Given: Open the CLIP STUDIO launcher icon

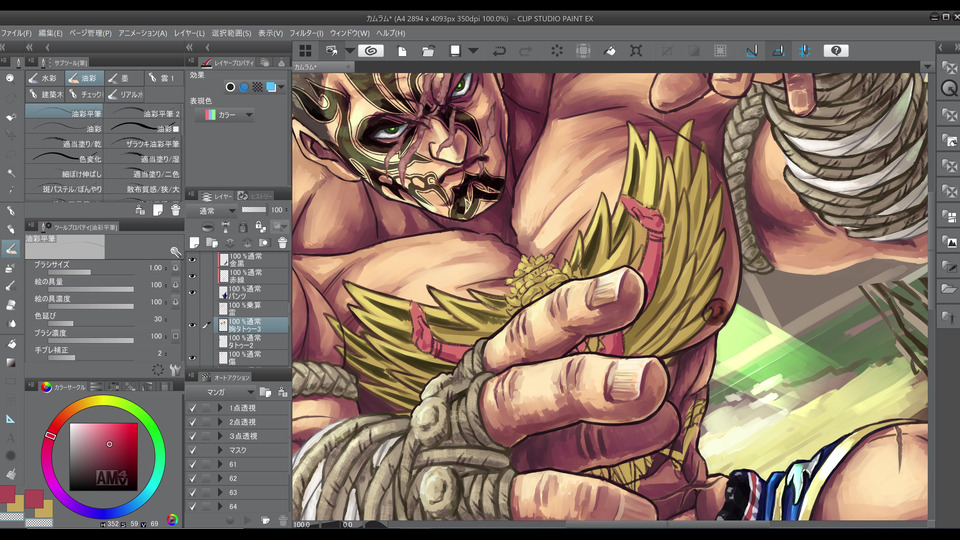Looking at the screenshot, I should (x=370, y=51).
